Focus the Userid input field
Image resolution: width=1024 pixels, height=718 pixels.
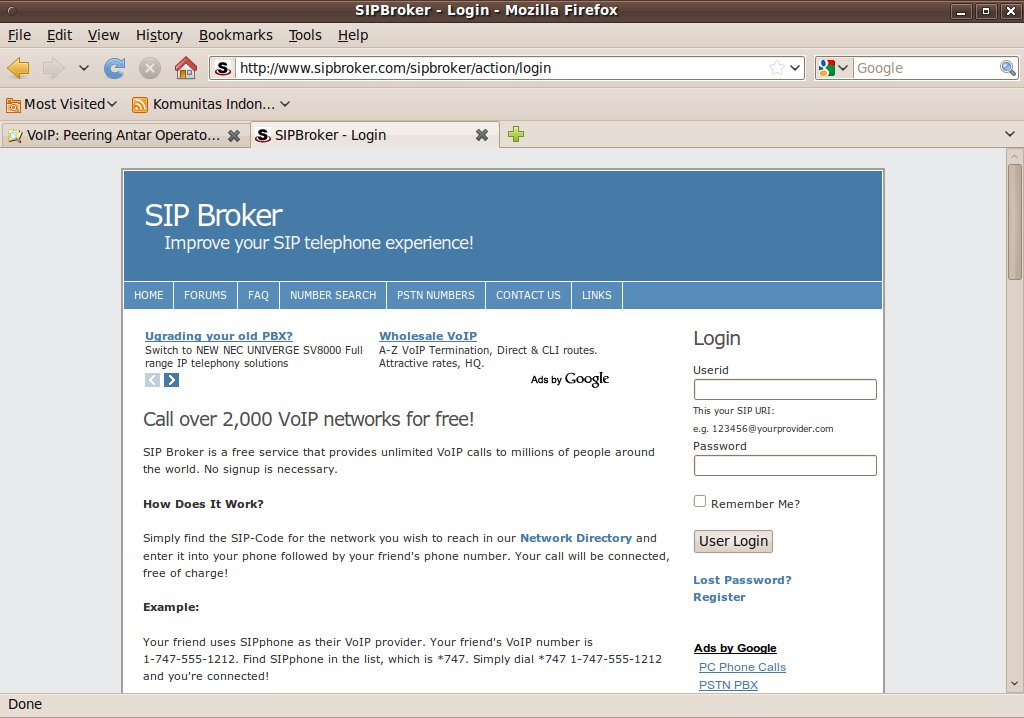click(784, 390)
